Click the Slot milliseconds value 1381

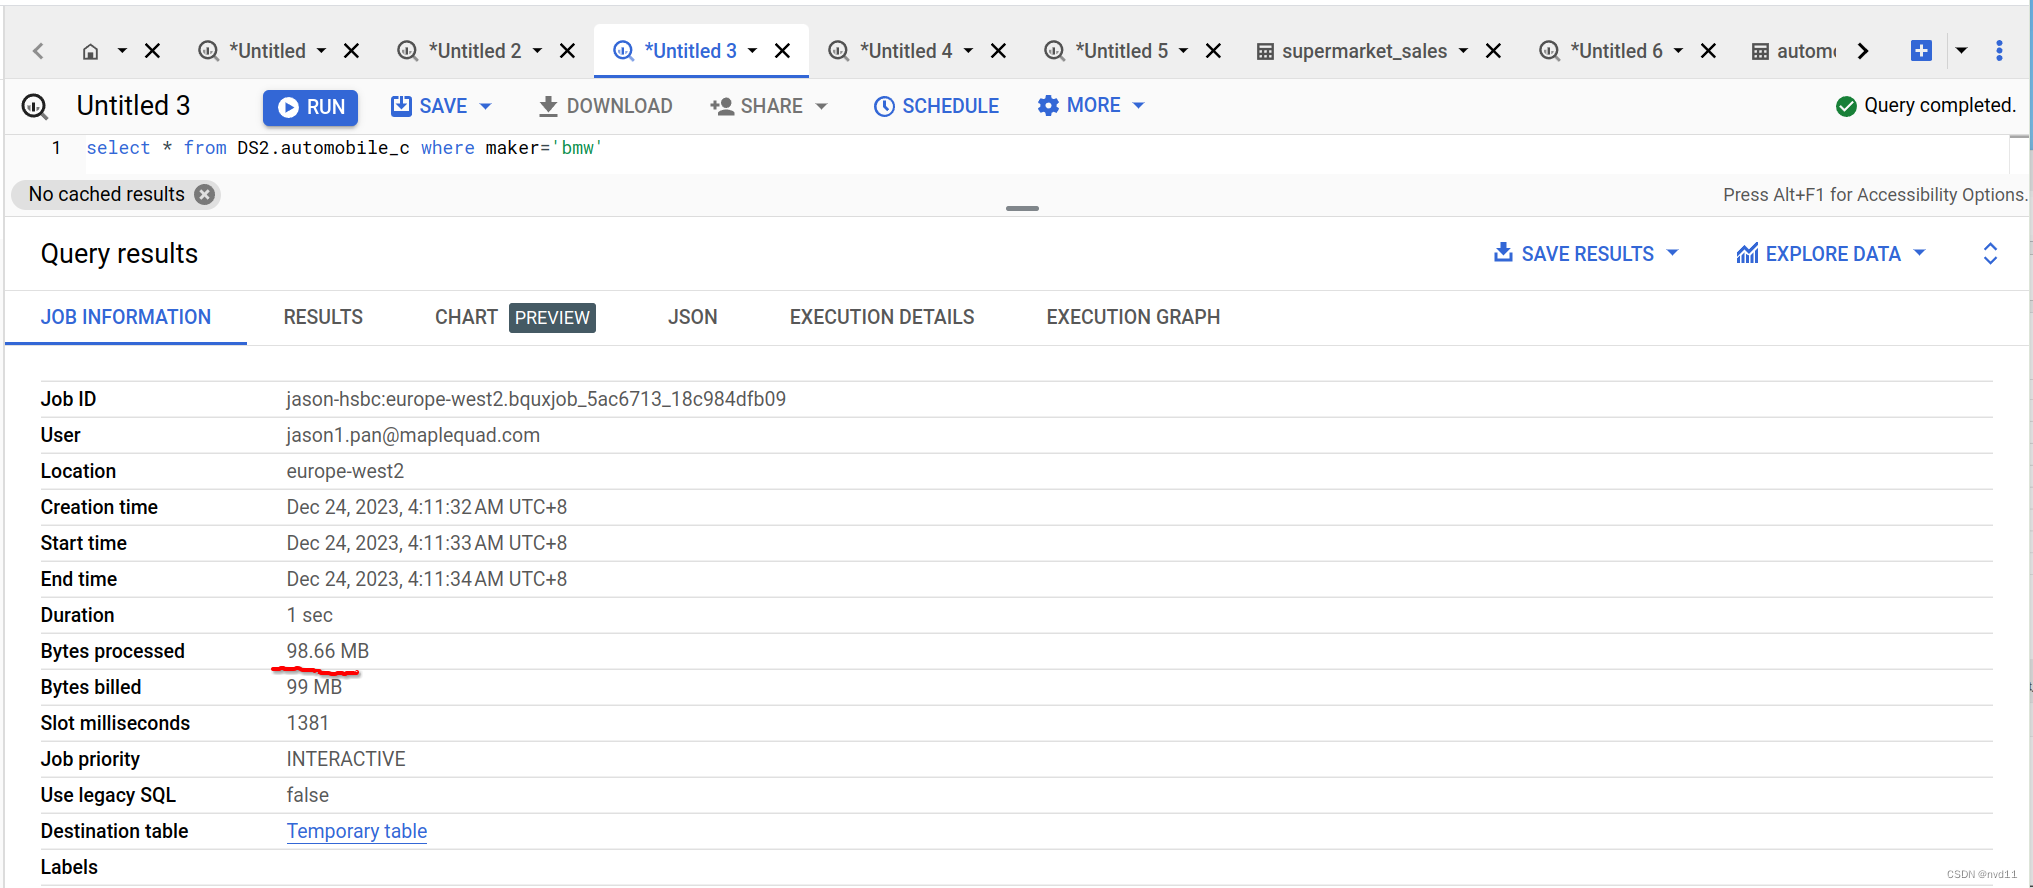(307, 723)
